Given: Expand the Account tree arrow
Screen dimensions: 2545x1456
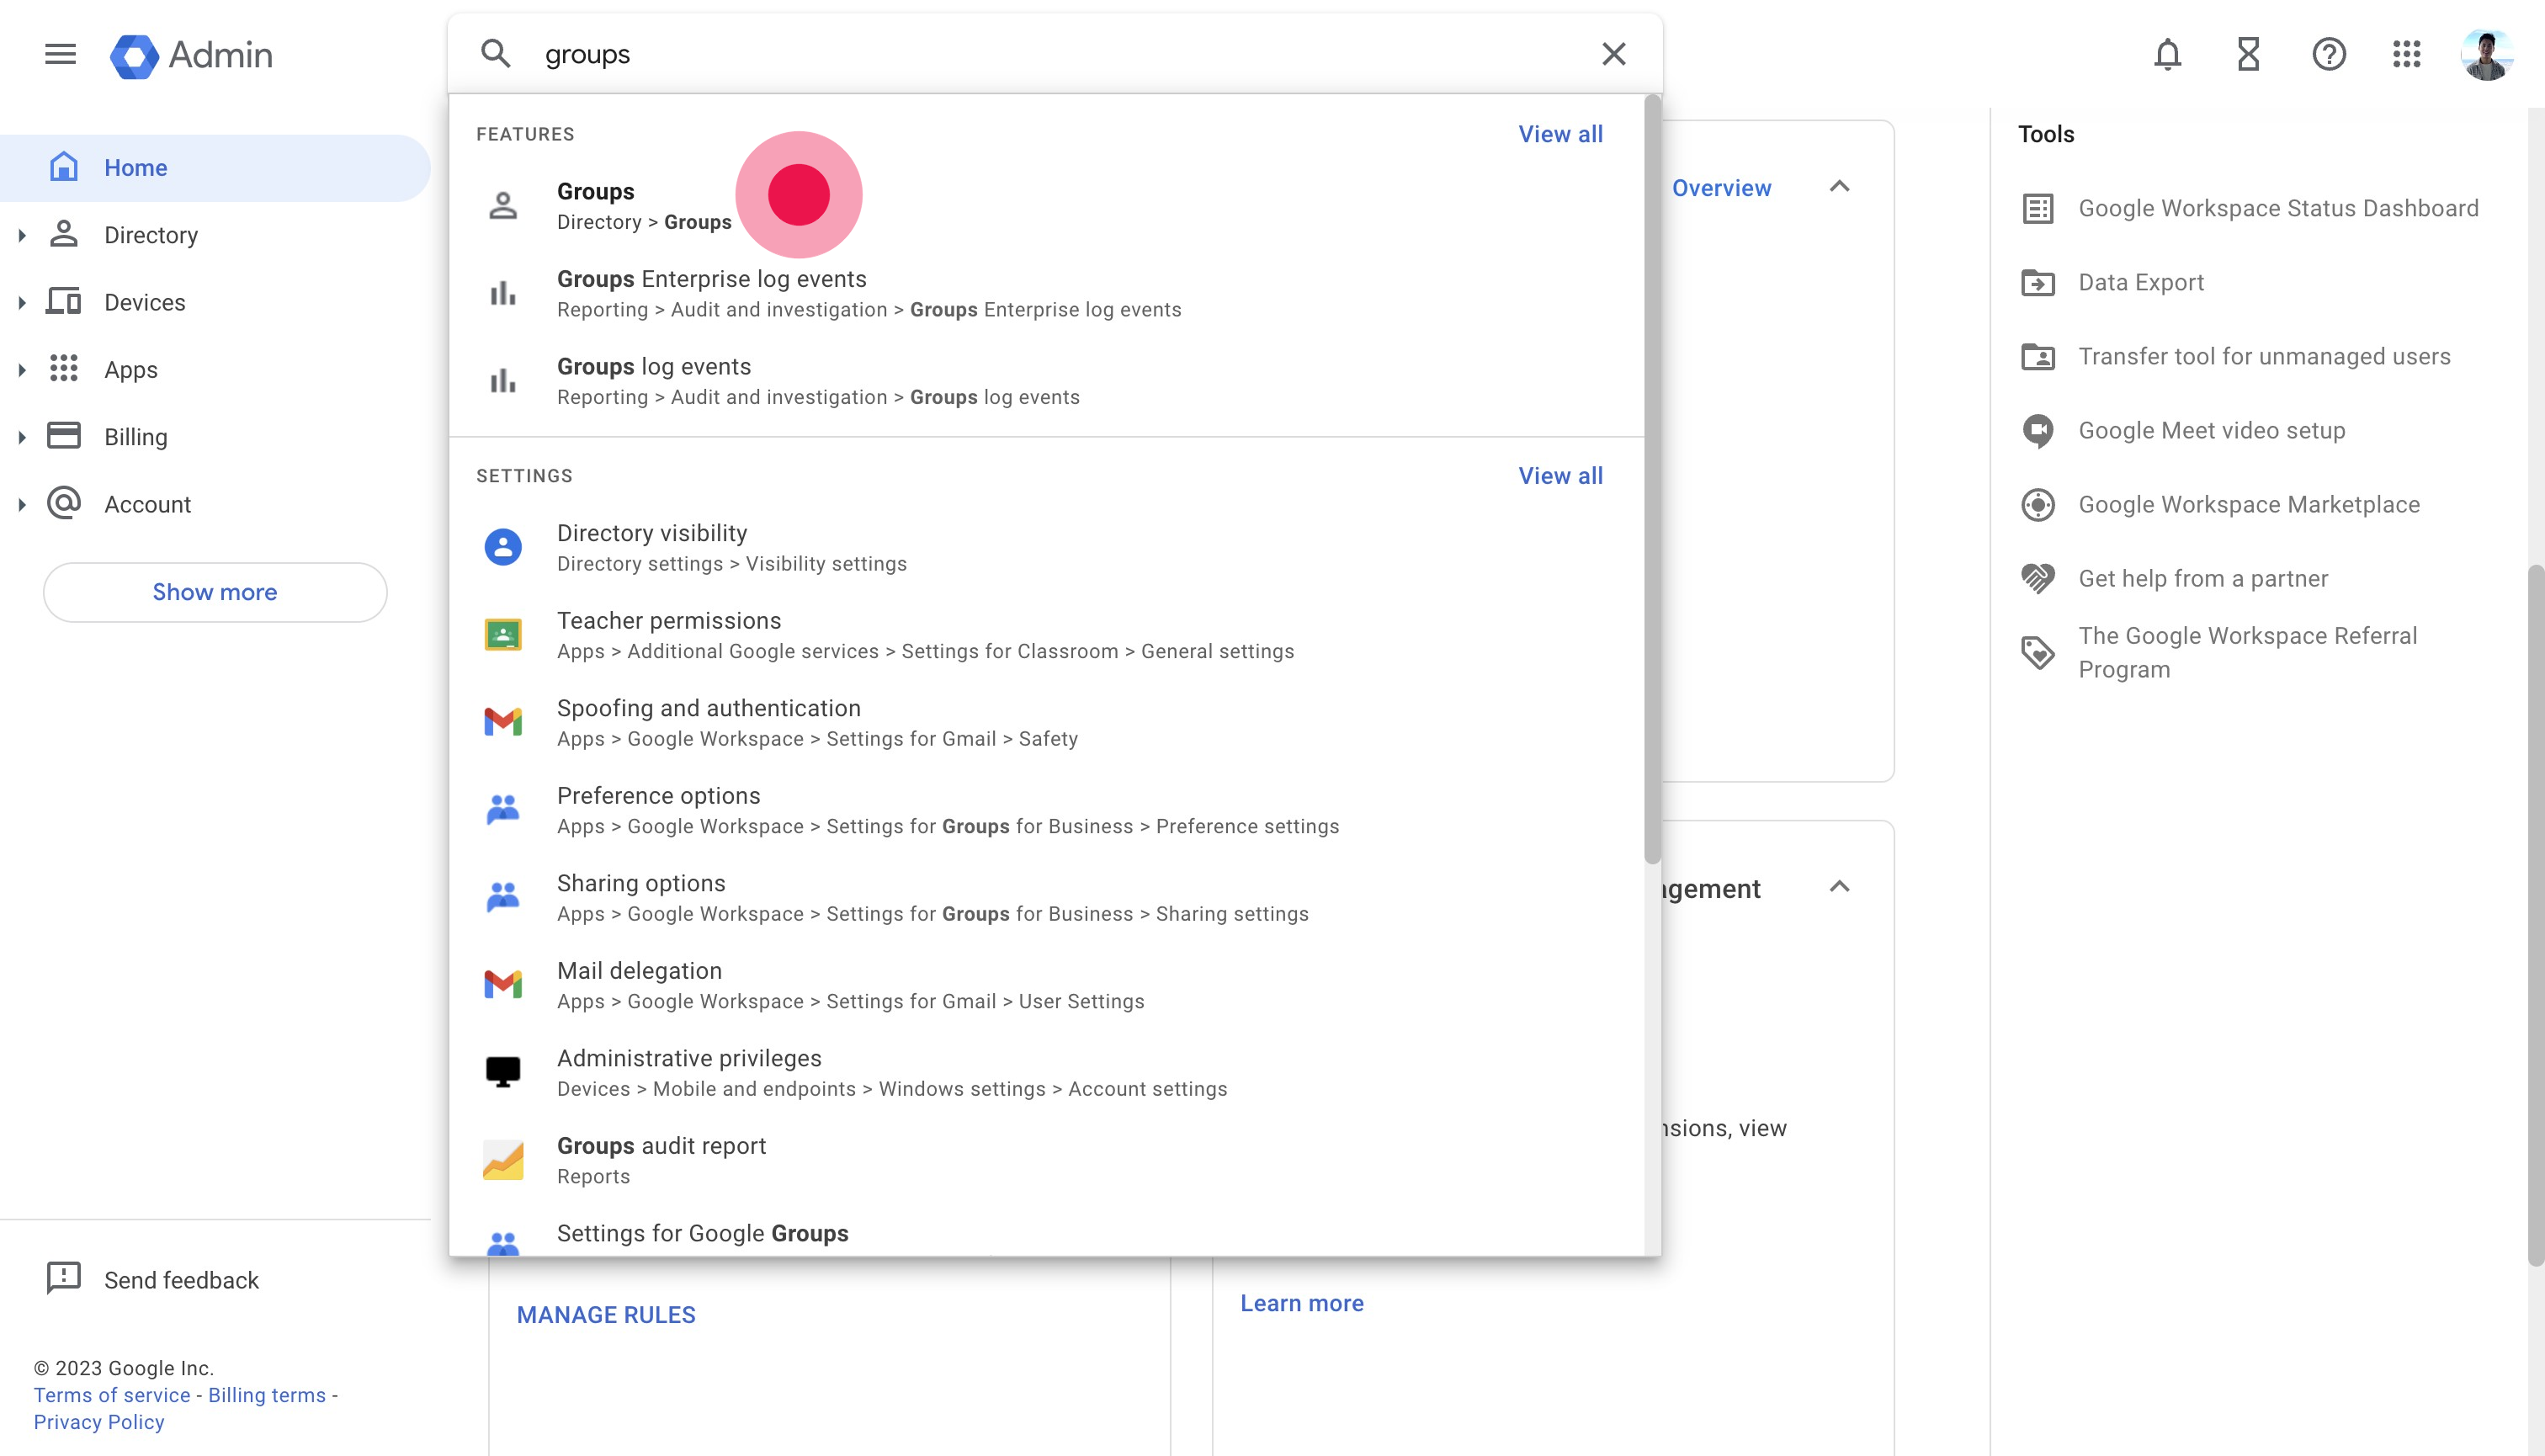Looking at the screenshot, I should click(22, 504).
